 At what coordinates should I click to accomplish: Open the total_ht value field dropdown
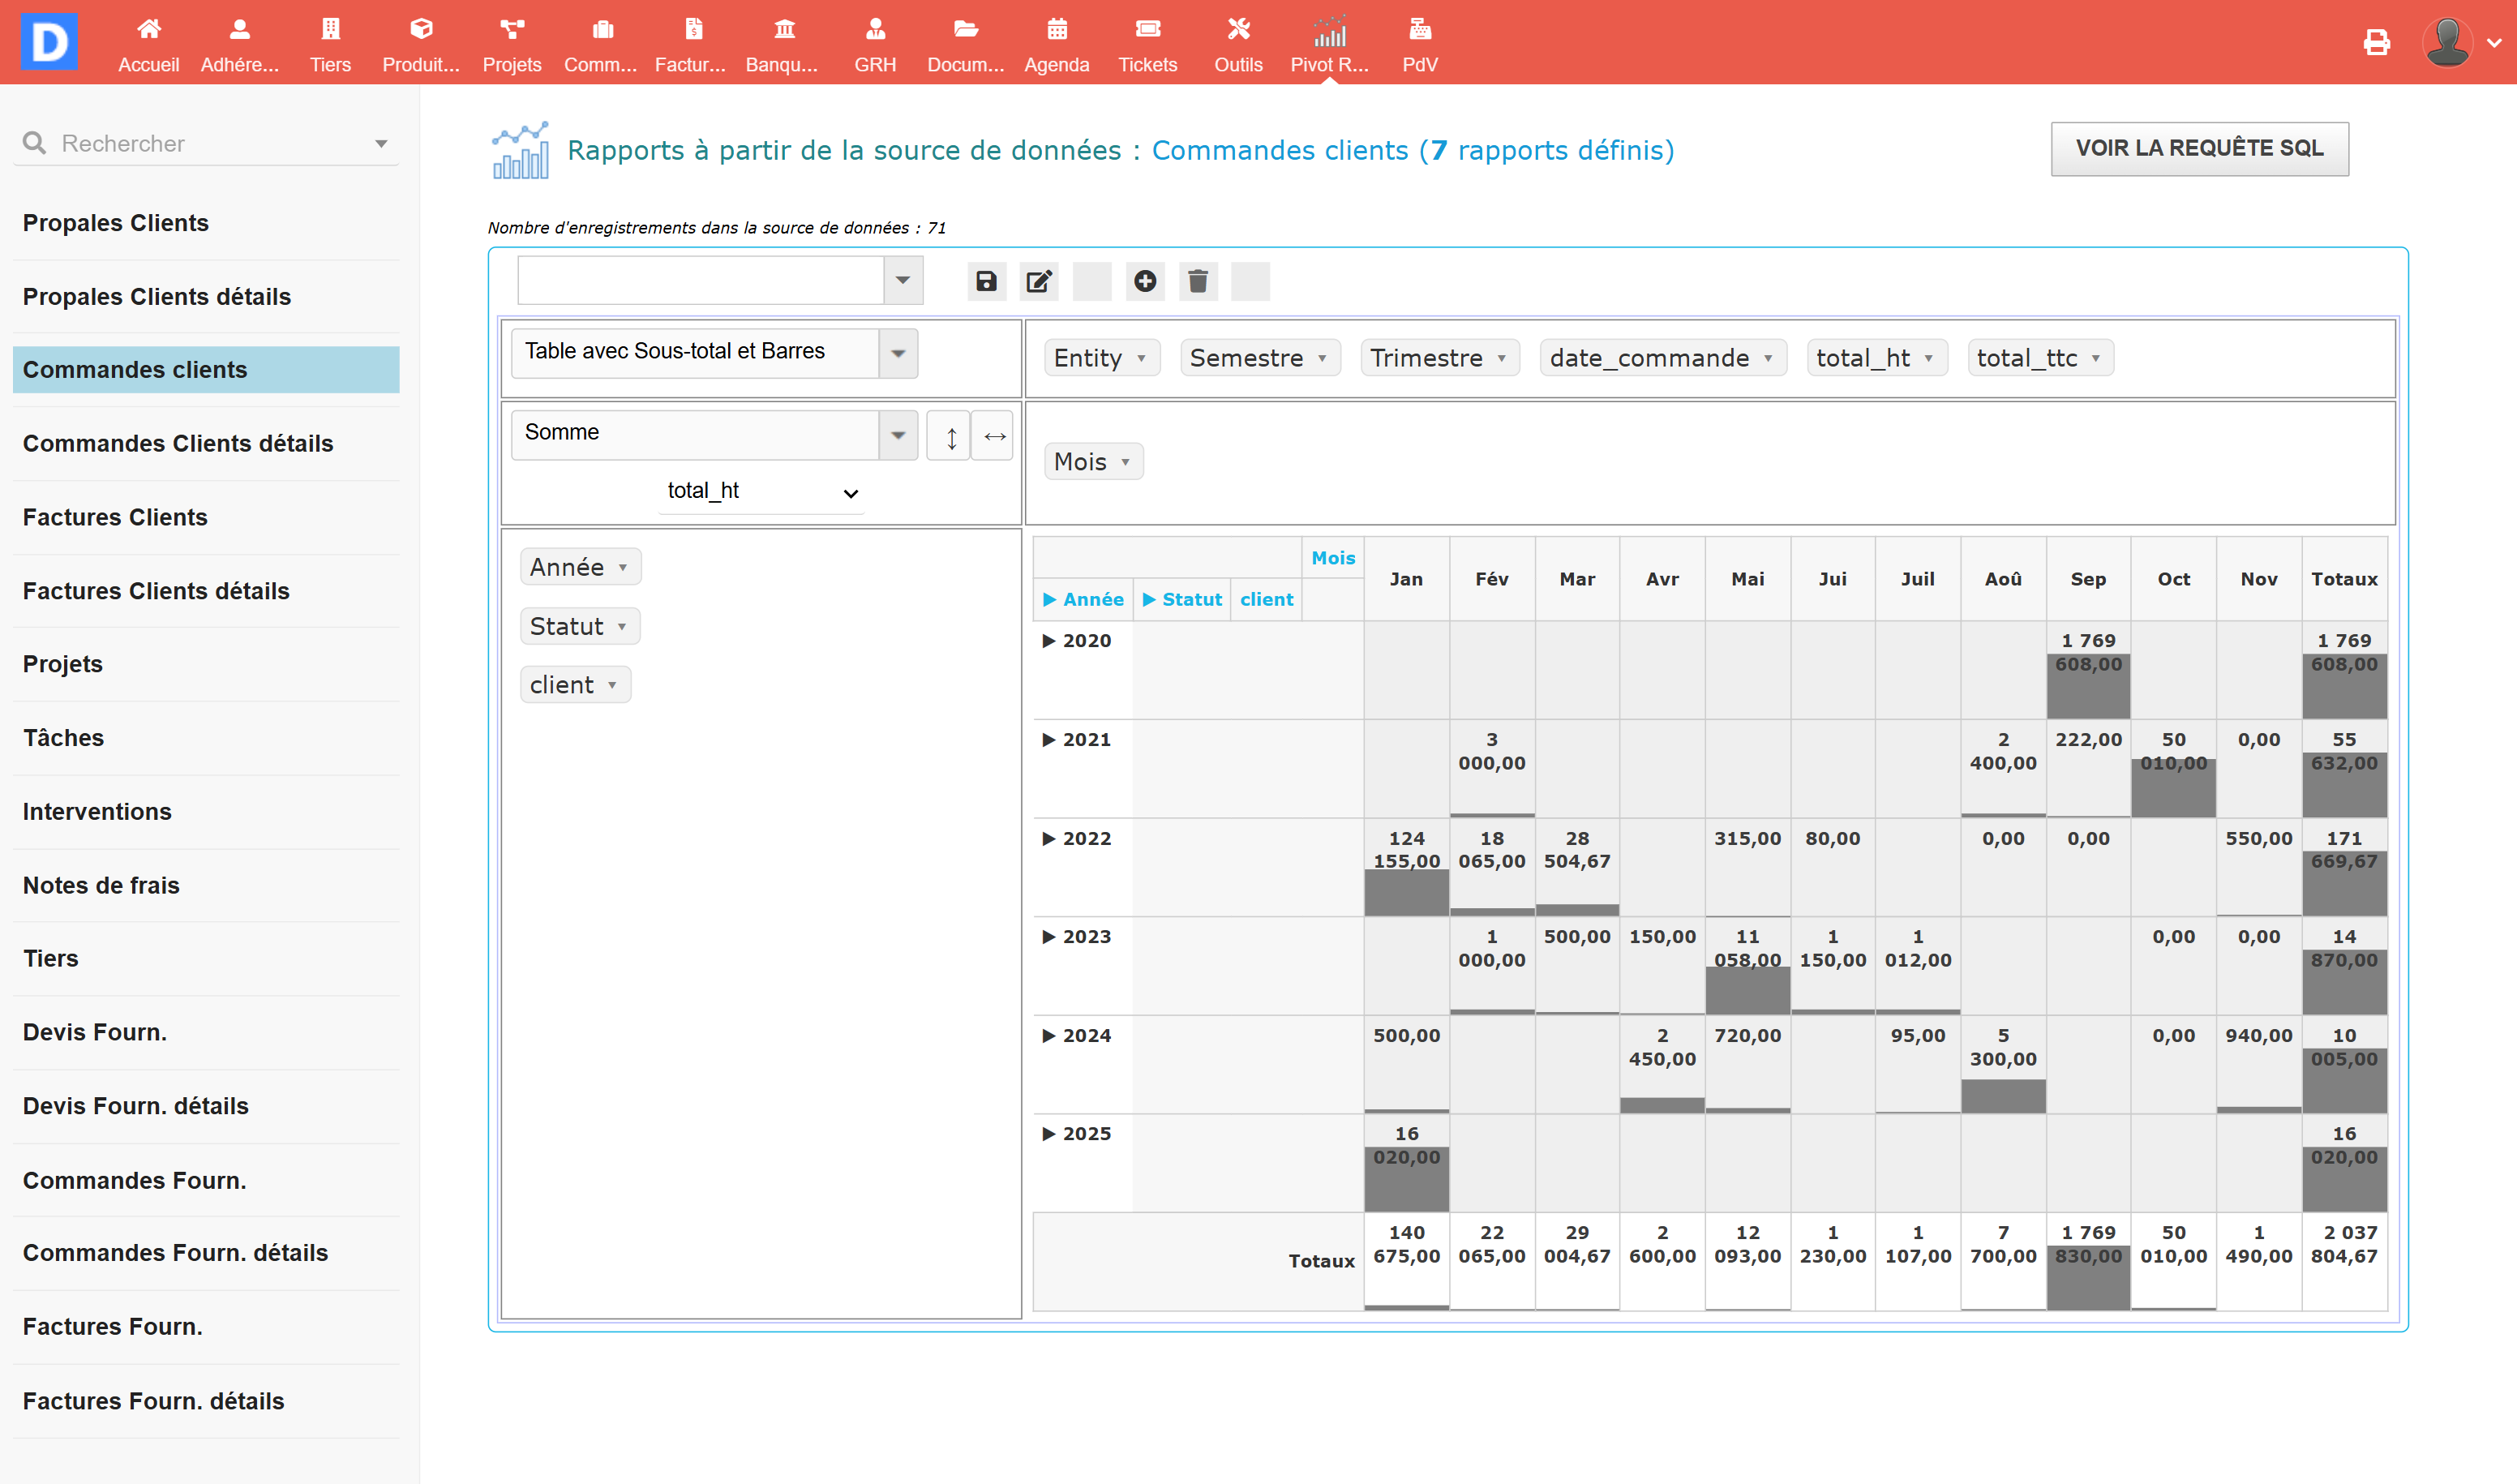click(x=762, y=491)
